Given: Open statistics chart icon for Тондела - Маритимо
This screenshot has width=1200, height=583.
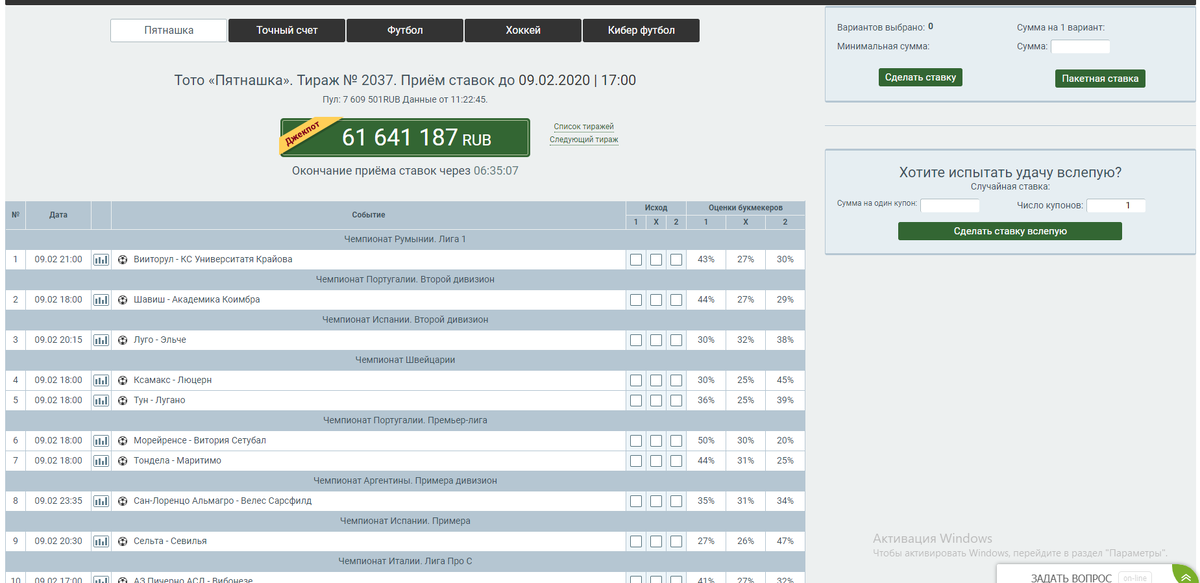Looking at the screenshot, I should click(x=101, y=460).
